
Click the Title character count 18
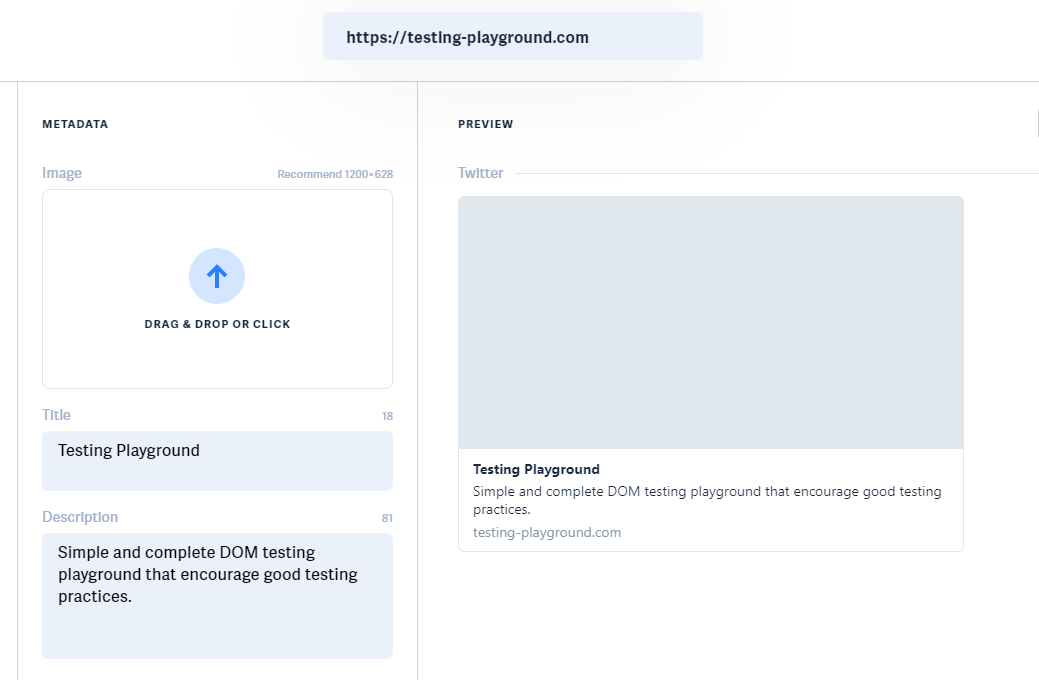click(387, 416)
